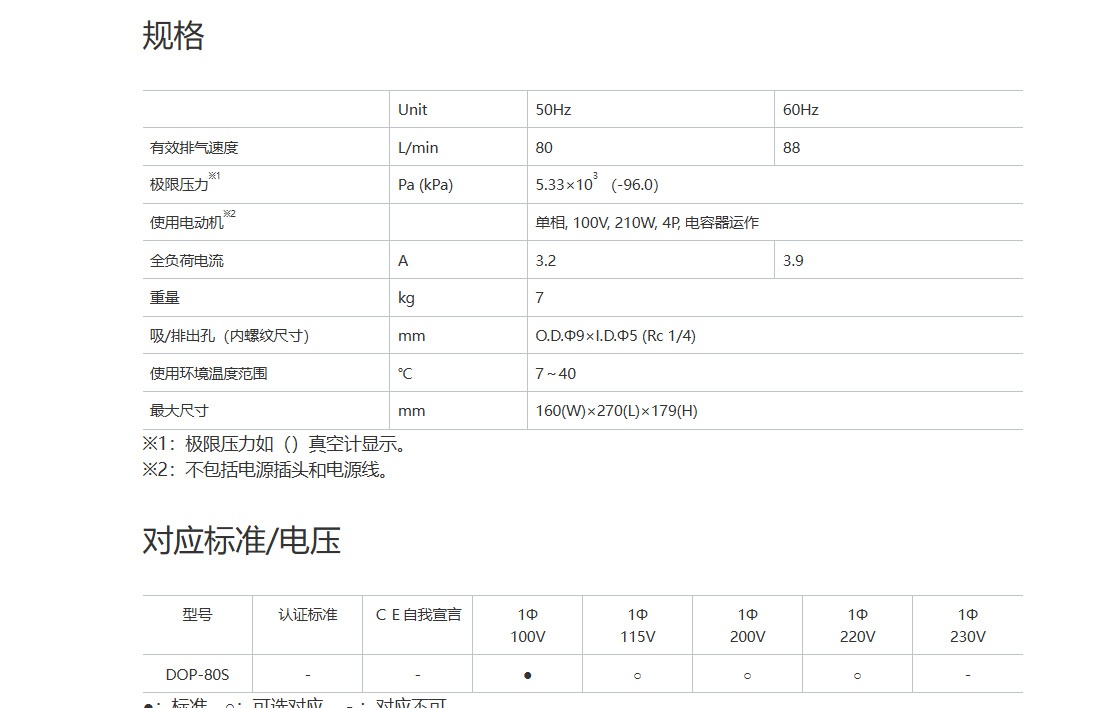This screenshot has width=1095, height=708.
Task: Click the hollow circle under 1Φ 220V
Action: coord(857,675)
